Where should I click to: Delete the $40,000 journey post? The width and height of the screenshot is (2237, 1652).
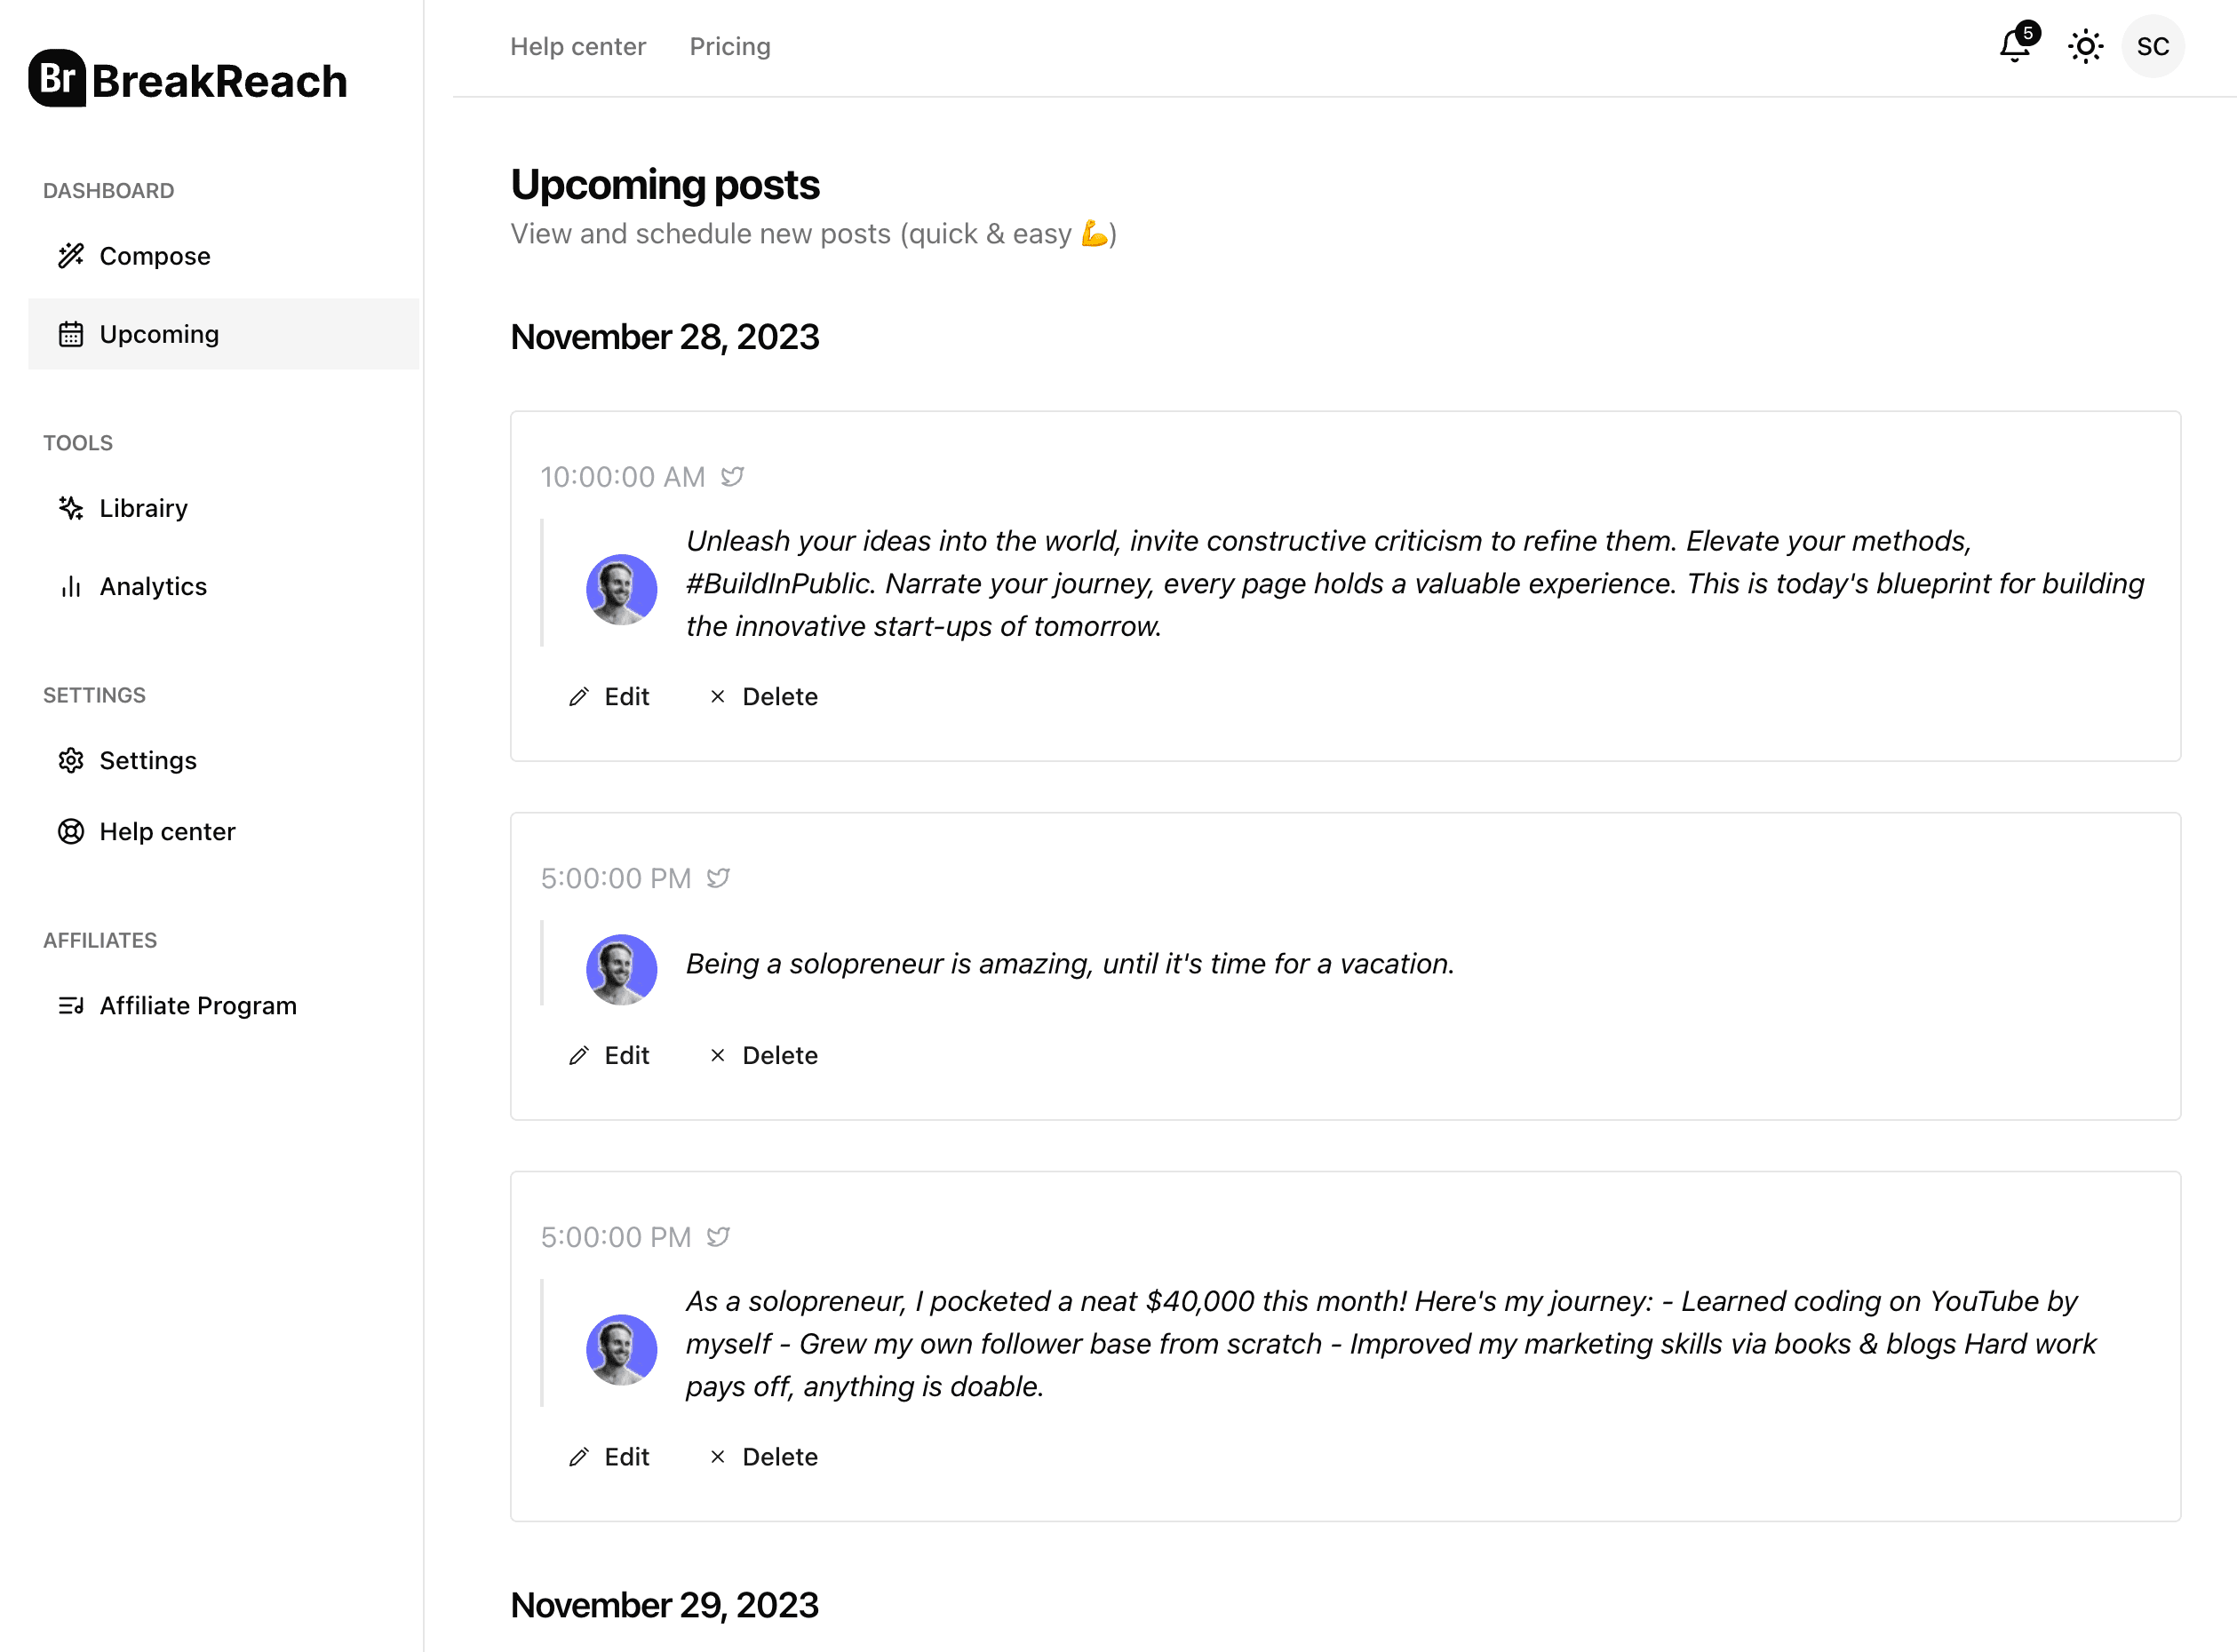pyautogui.click(x=763, y=1457)
